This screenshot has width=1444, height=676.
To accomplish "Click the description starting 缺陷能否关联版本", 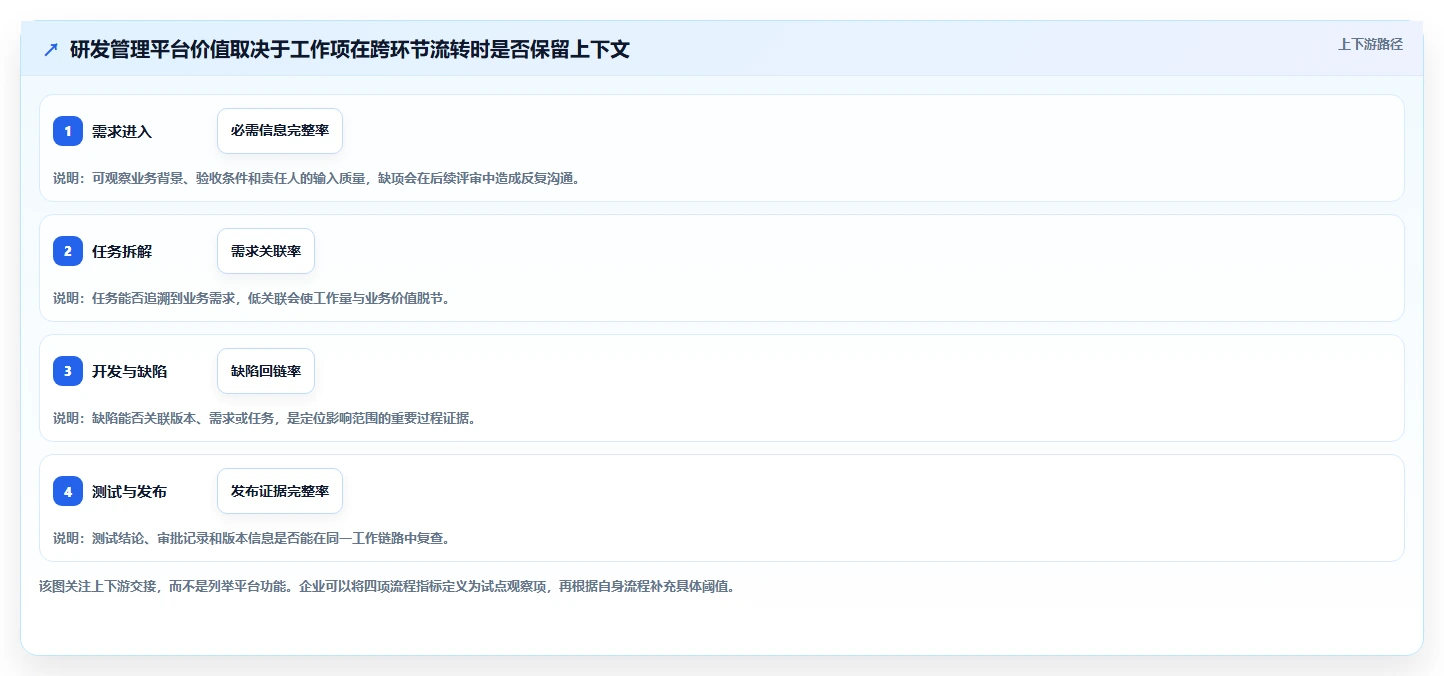I will pos(264,418).
